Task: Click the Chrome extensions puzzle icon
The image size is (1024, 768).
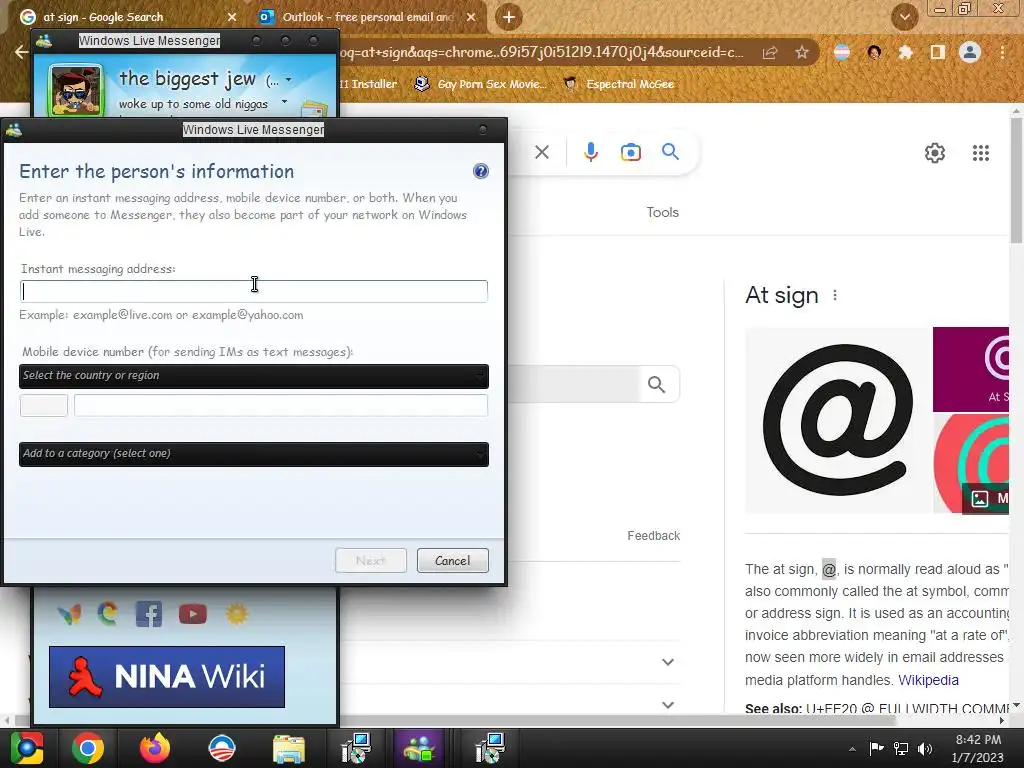Action: pos(905,52)
